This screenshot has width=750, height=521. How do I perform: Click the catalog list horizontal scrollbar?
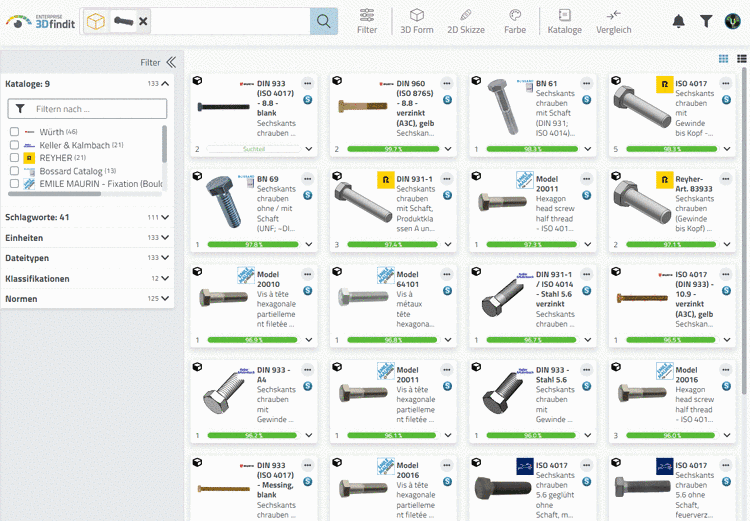tap(55, 194)
